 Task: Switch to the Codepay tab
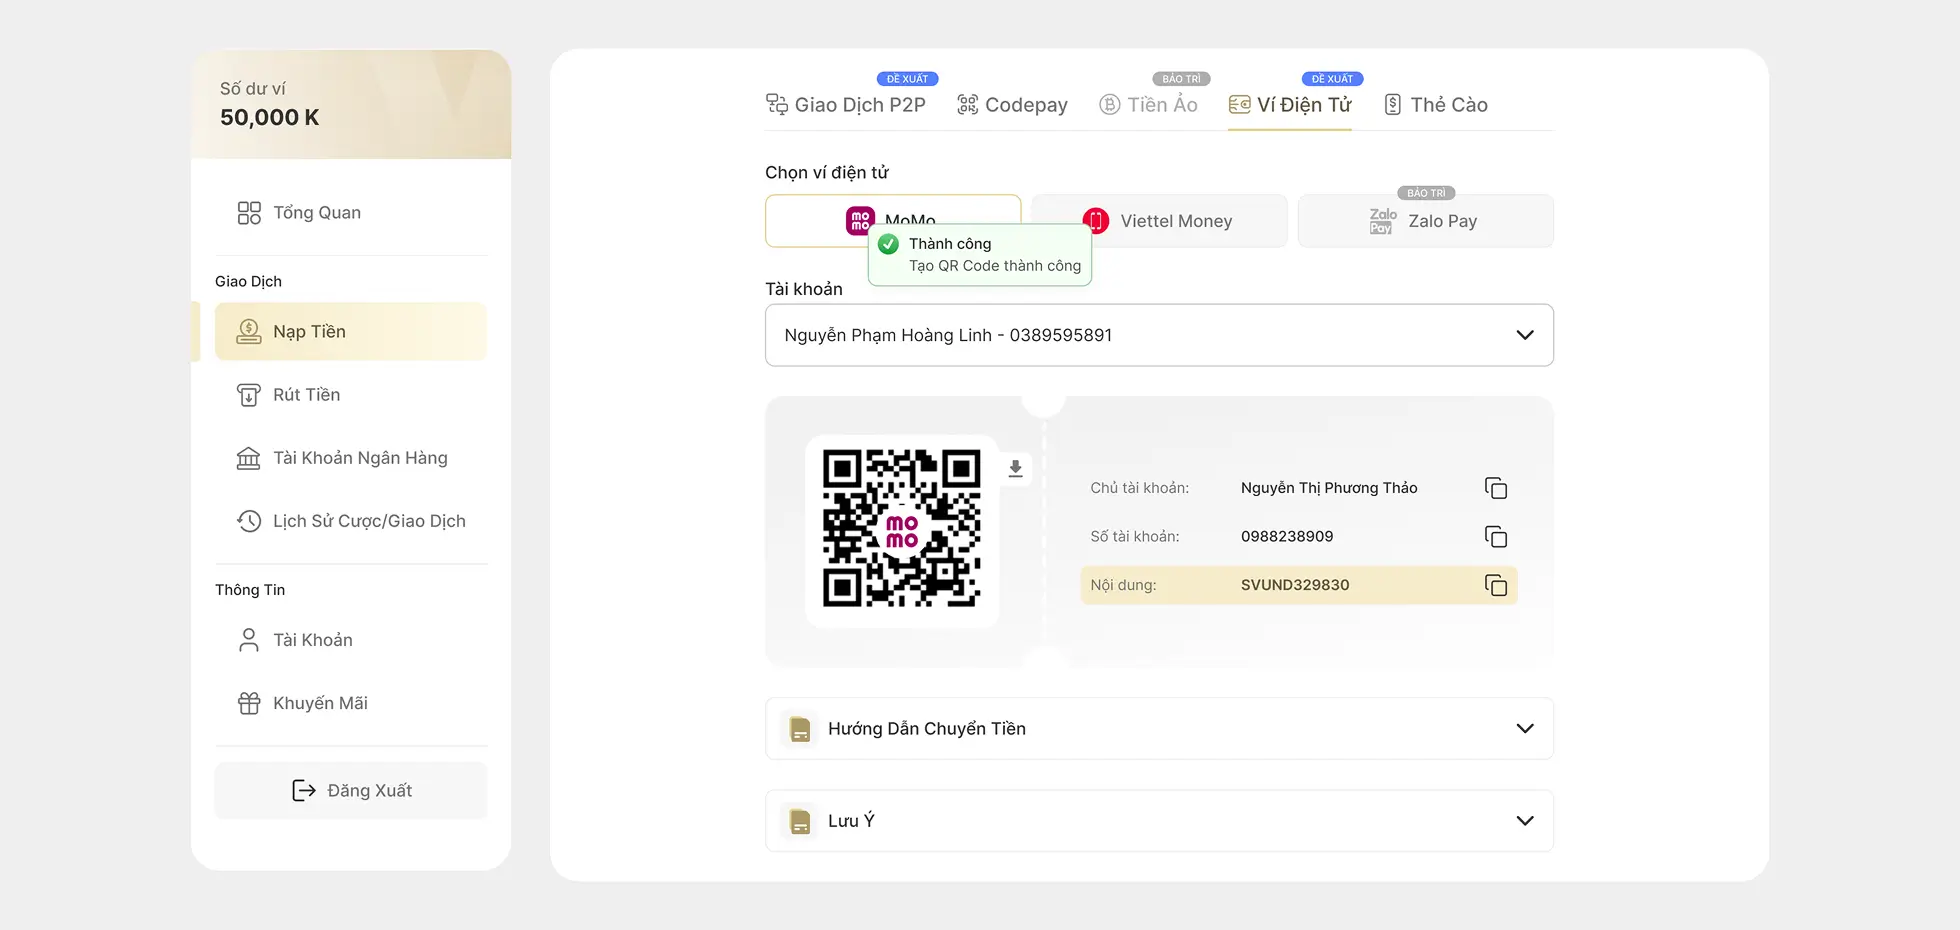(x=1012, y=105)
